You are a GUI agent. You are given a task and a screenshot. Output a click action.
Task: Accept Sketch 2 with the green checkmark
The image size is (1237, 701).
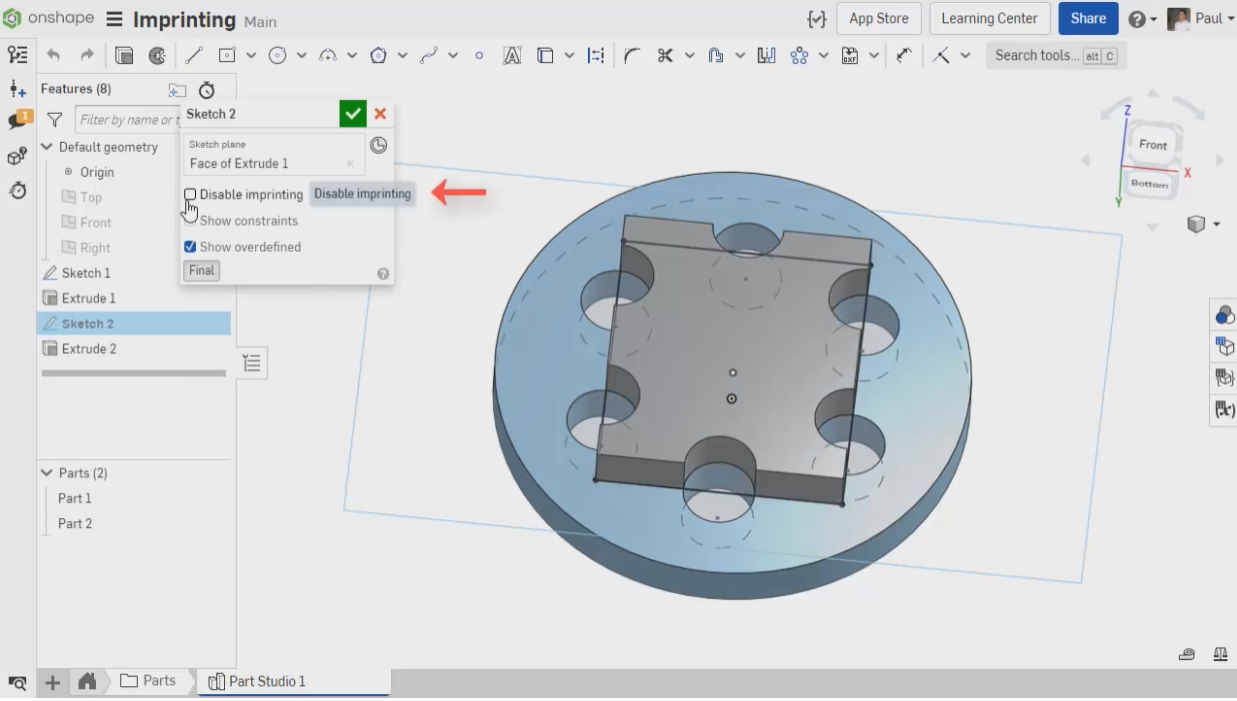click(352, 114)
